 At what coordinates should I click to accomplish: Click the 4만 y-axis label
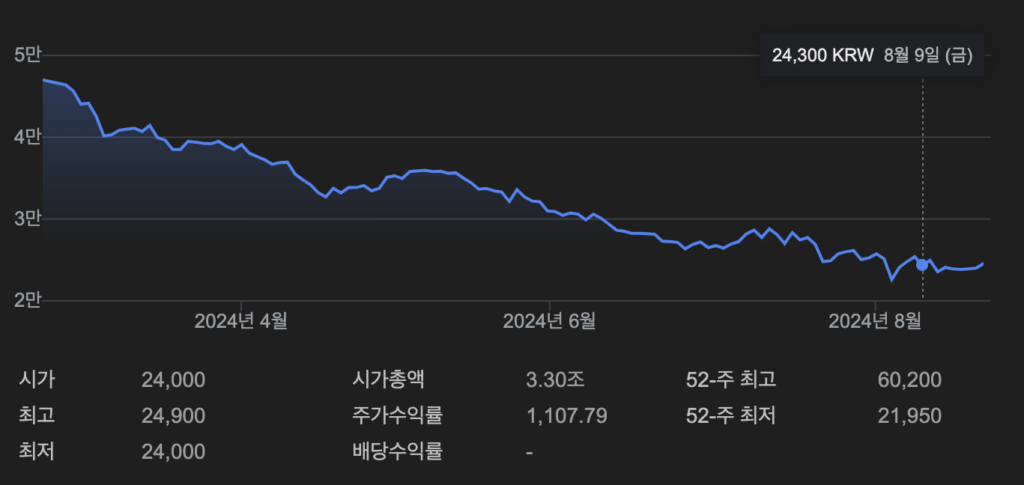click(27, 137)
